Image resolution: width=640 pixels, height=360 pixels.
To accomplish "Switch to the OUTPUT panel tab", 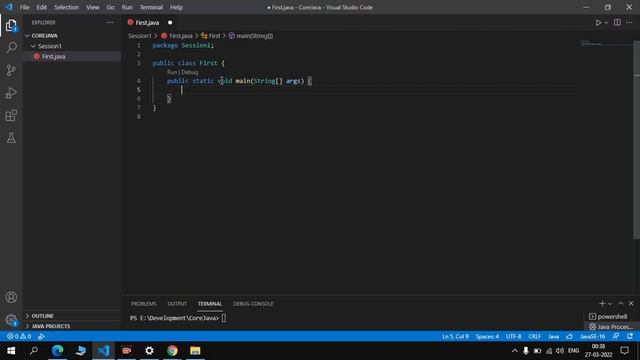I will pos(177,304).
